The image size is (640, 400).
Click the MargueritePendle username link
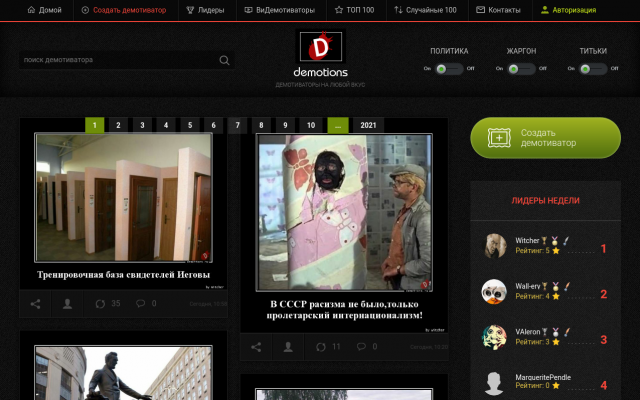point(543,377)
